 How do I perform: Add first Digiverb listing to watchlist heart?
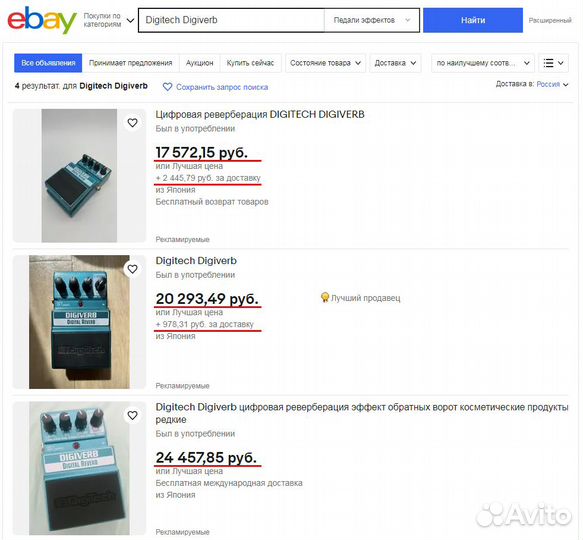tap(132, 123)
